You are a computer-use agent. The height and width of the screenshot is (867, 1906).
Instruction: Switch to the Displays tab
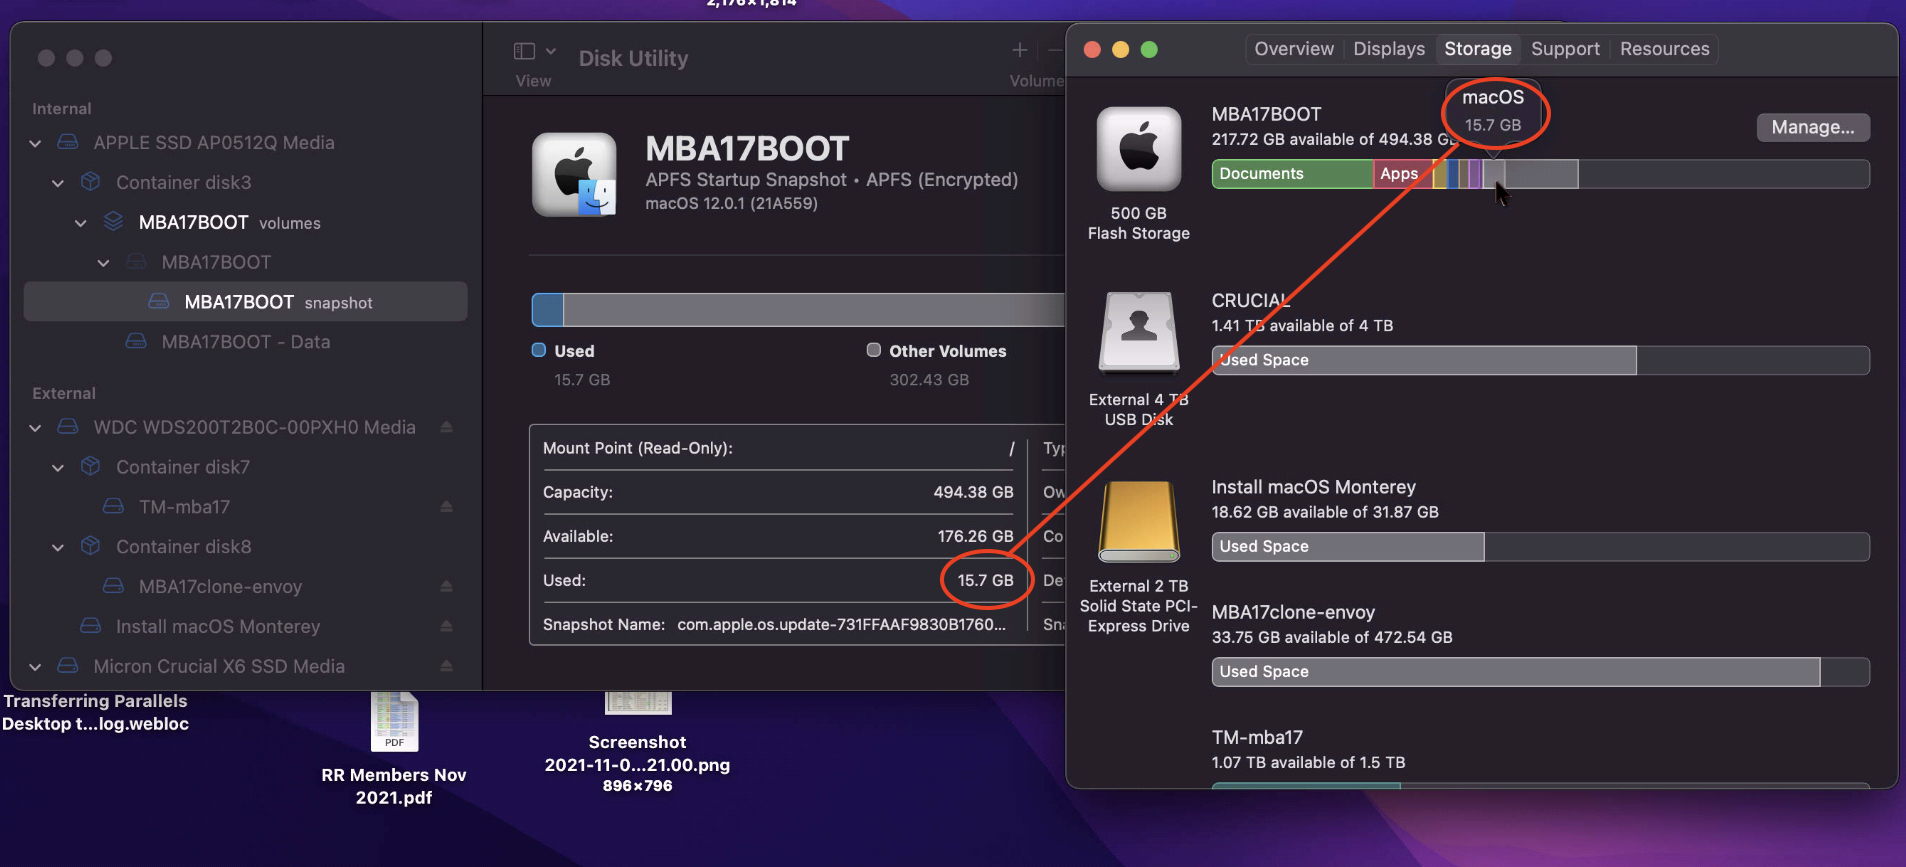pos(1389,49)
